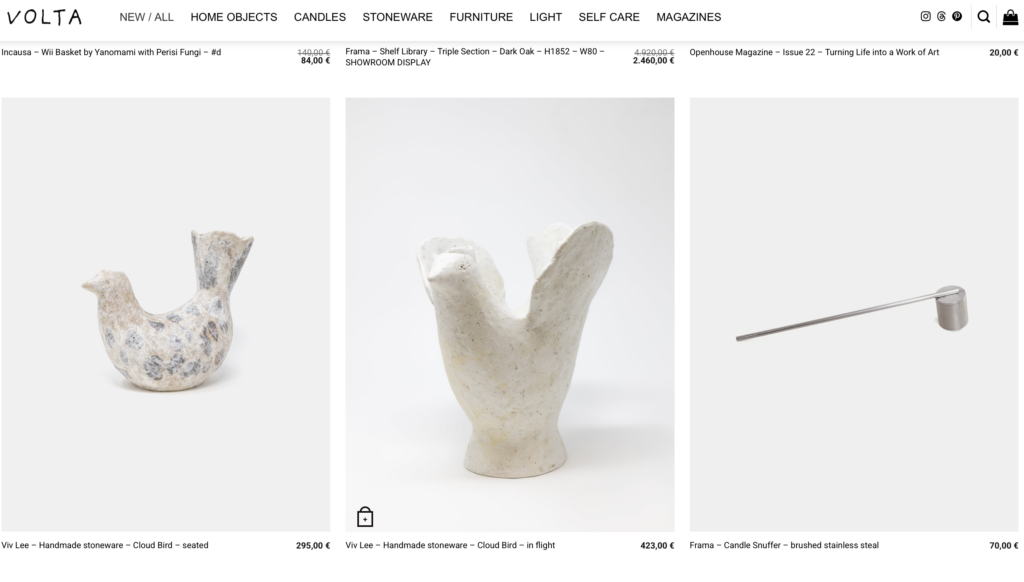The height and width of the screenshot is (582, 1024).
Task: Go to the VOLTA logo home
Action: (44, 17)
